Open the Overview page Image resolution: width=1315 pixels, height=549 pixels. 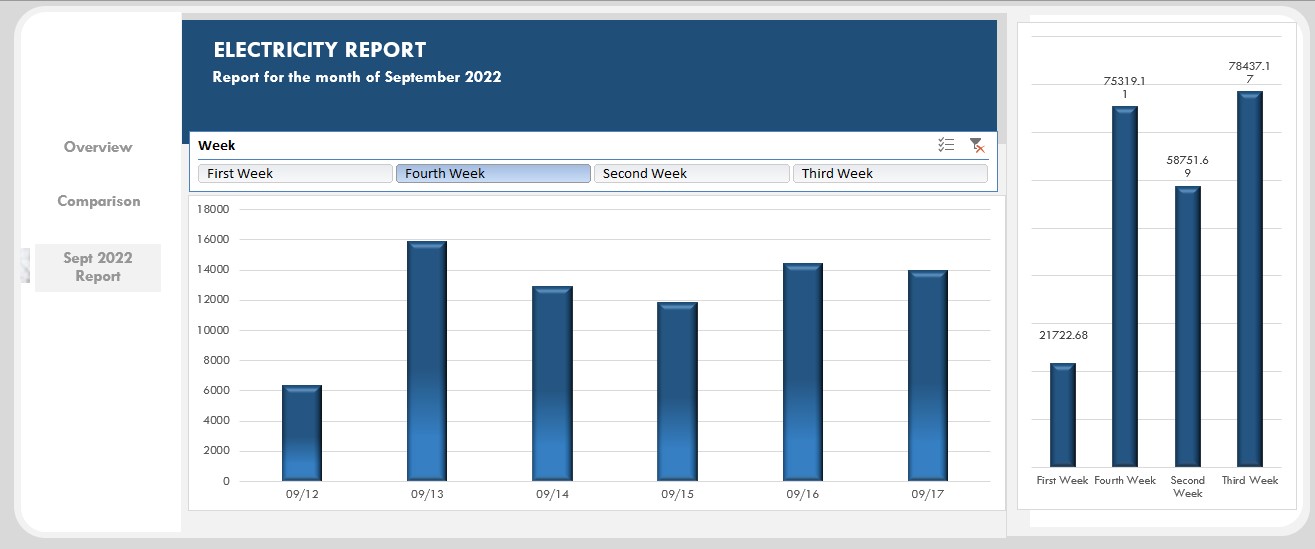[98, 147]
